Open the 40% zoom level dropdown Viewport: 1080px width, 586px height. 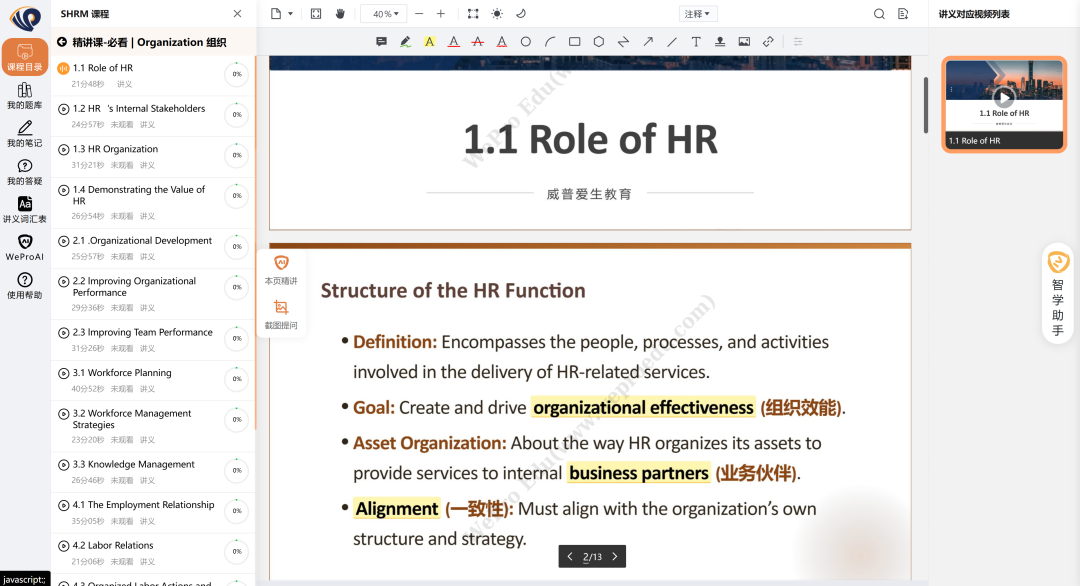click(x=383, y=14)
